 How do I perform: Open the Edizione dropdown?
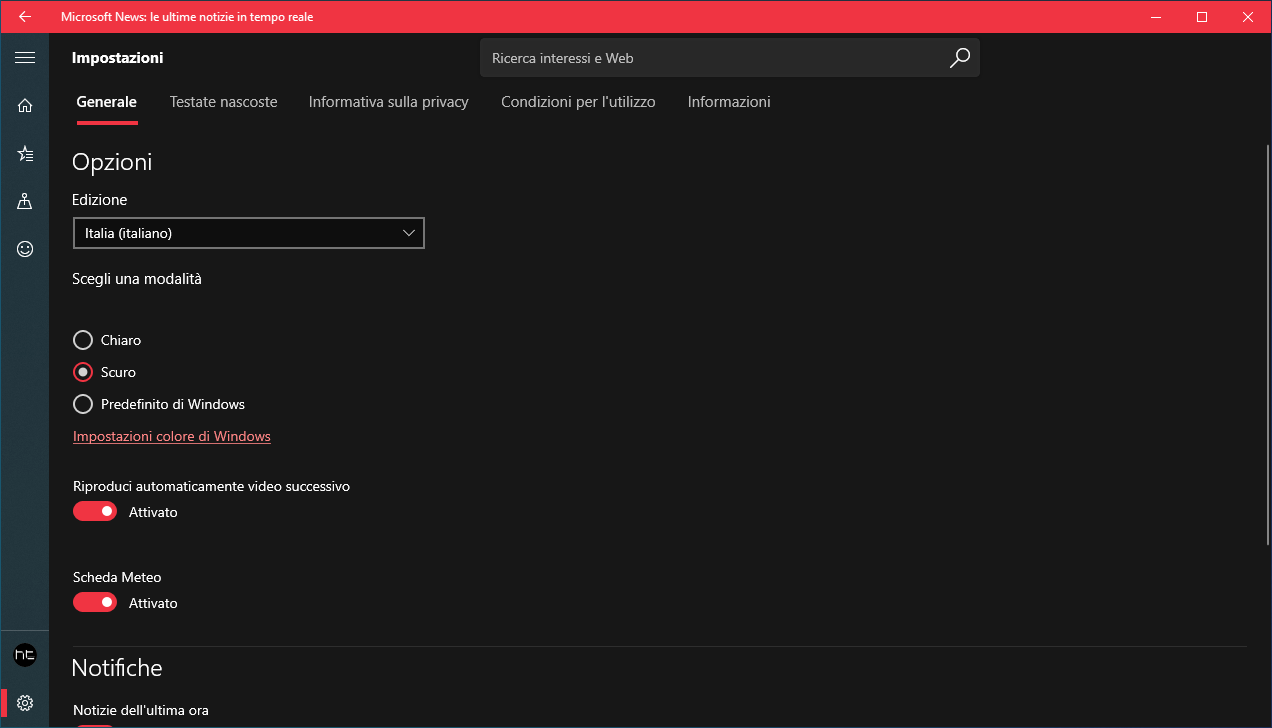point(248,232)
